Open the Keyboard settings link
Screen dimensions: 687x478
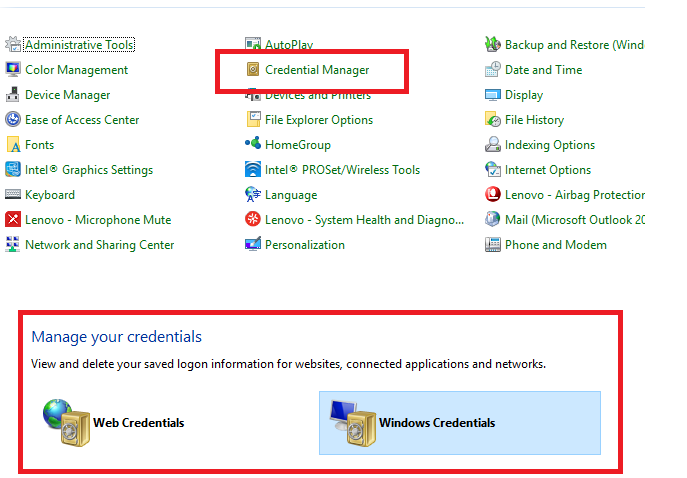(x=50, y=195)
